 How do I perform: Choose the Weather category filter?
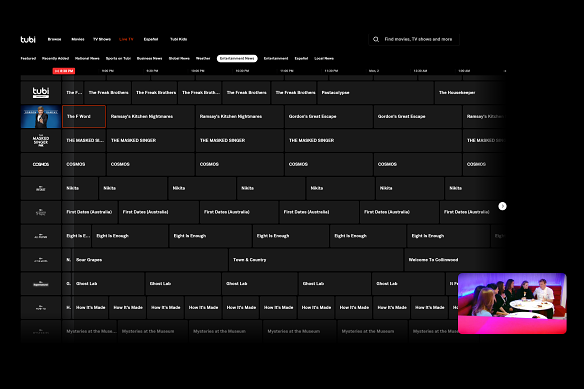(203, 58)
